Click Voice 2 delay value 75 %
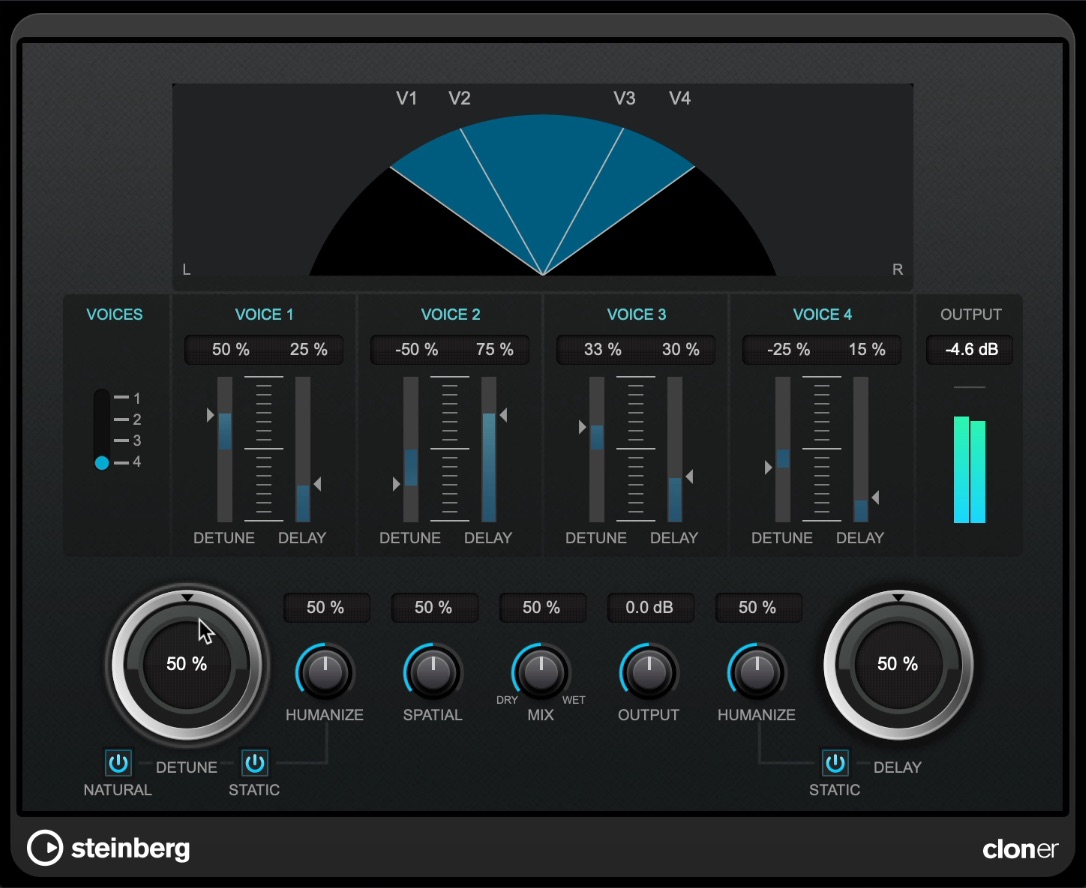This screenshot has width=1086, height=888. pyautogui.click(x=495, y=350)
